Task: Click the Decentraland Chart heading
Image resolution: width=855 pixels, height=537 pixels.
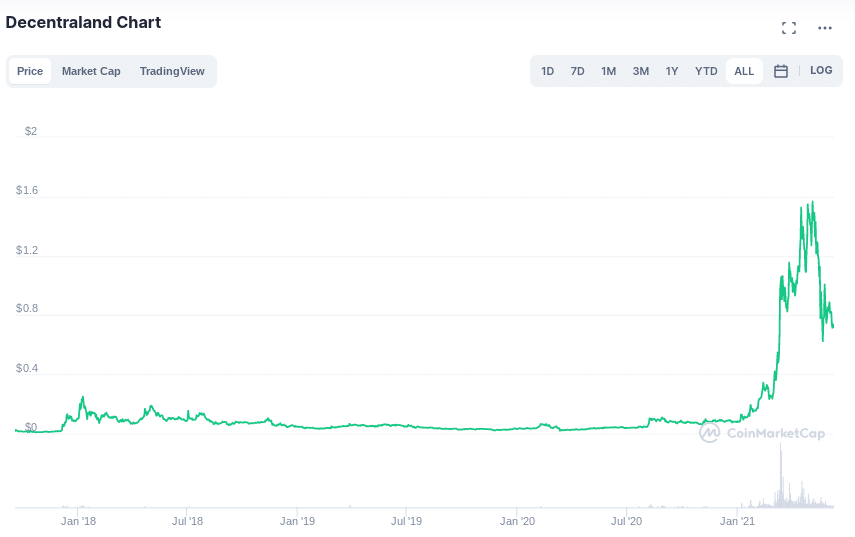Action: pos(83,22)
